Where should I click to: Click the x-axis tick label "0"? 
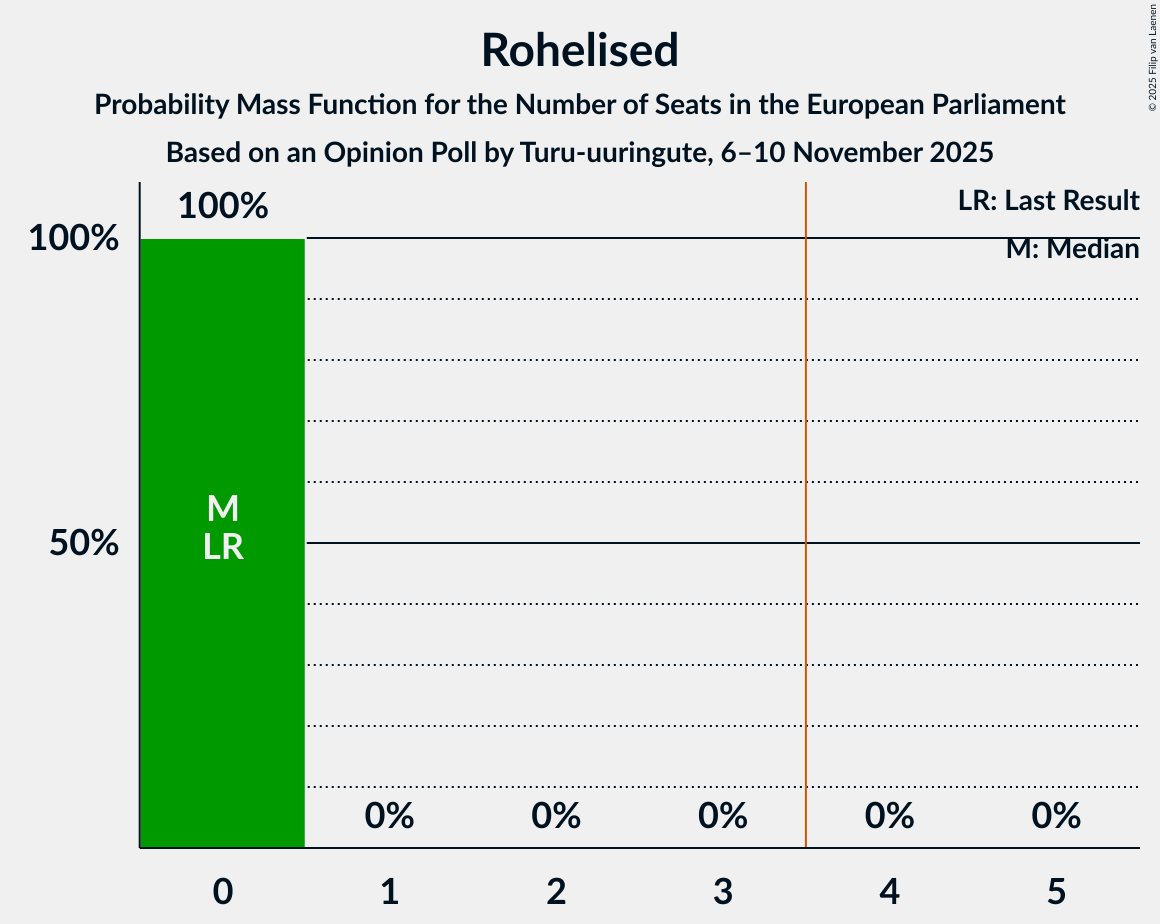point(223,891)
